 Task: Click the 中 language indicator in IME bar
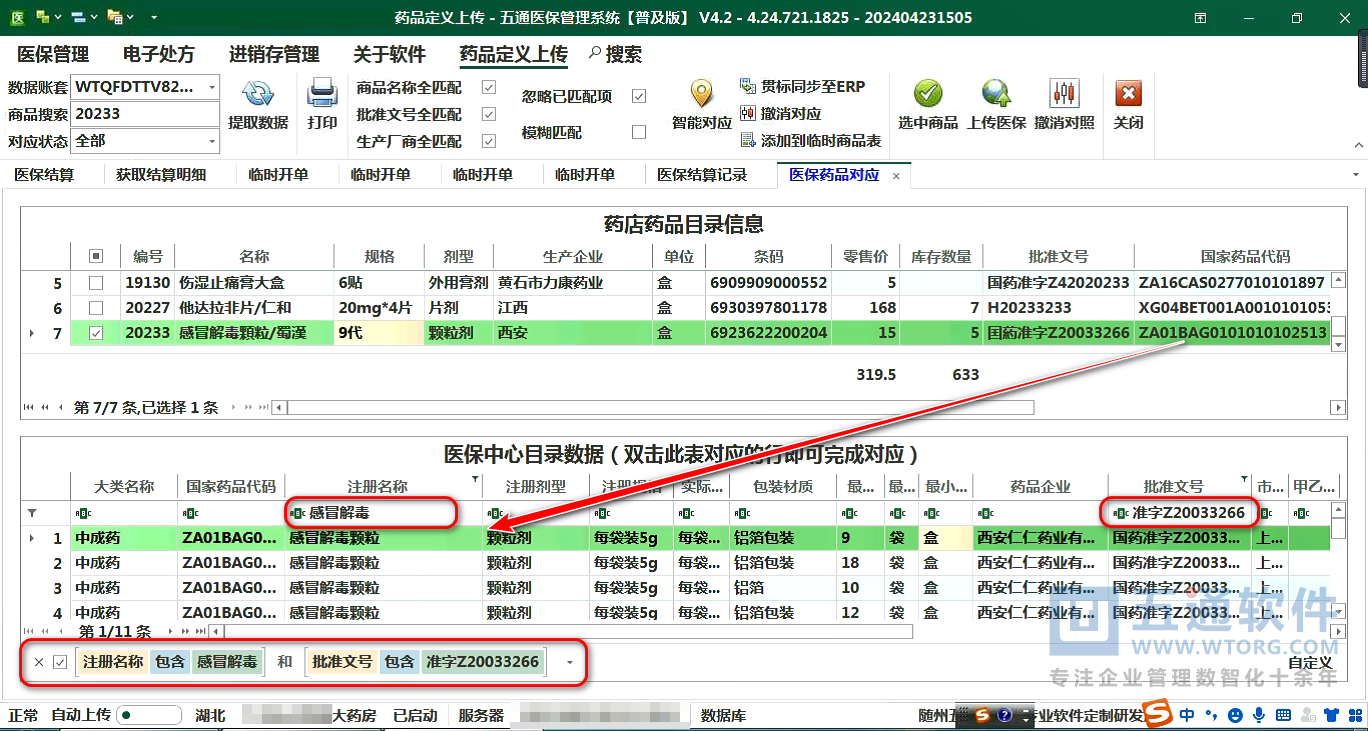click(x=1187, y=715)
